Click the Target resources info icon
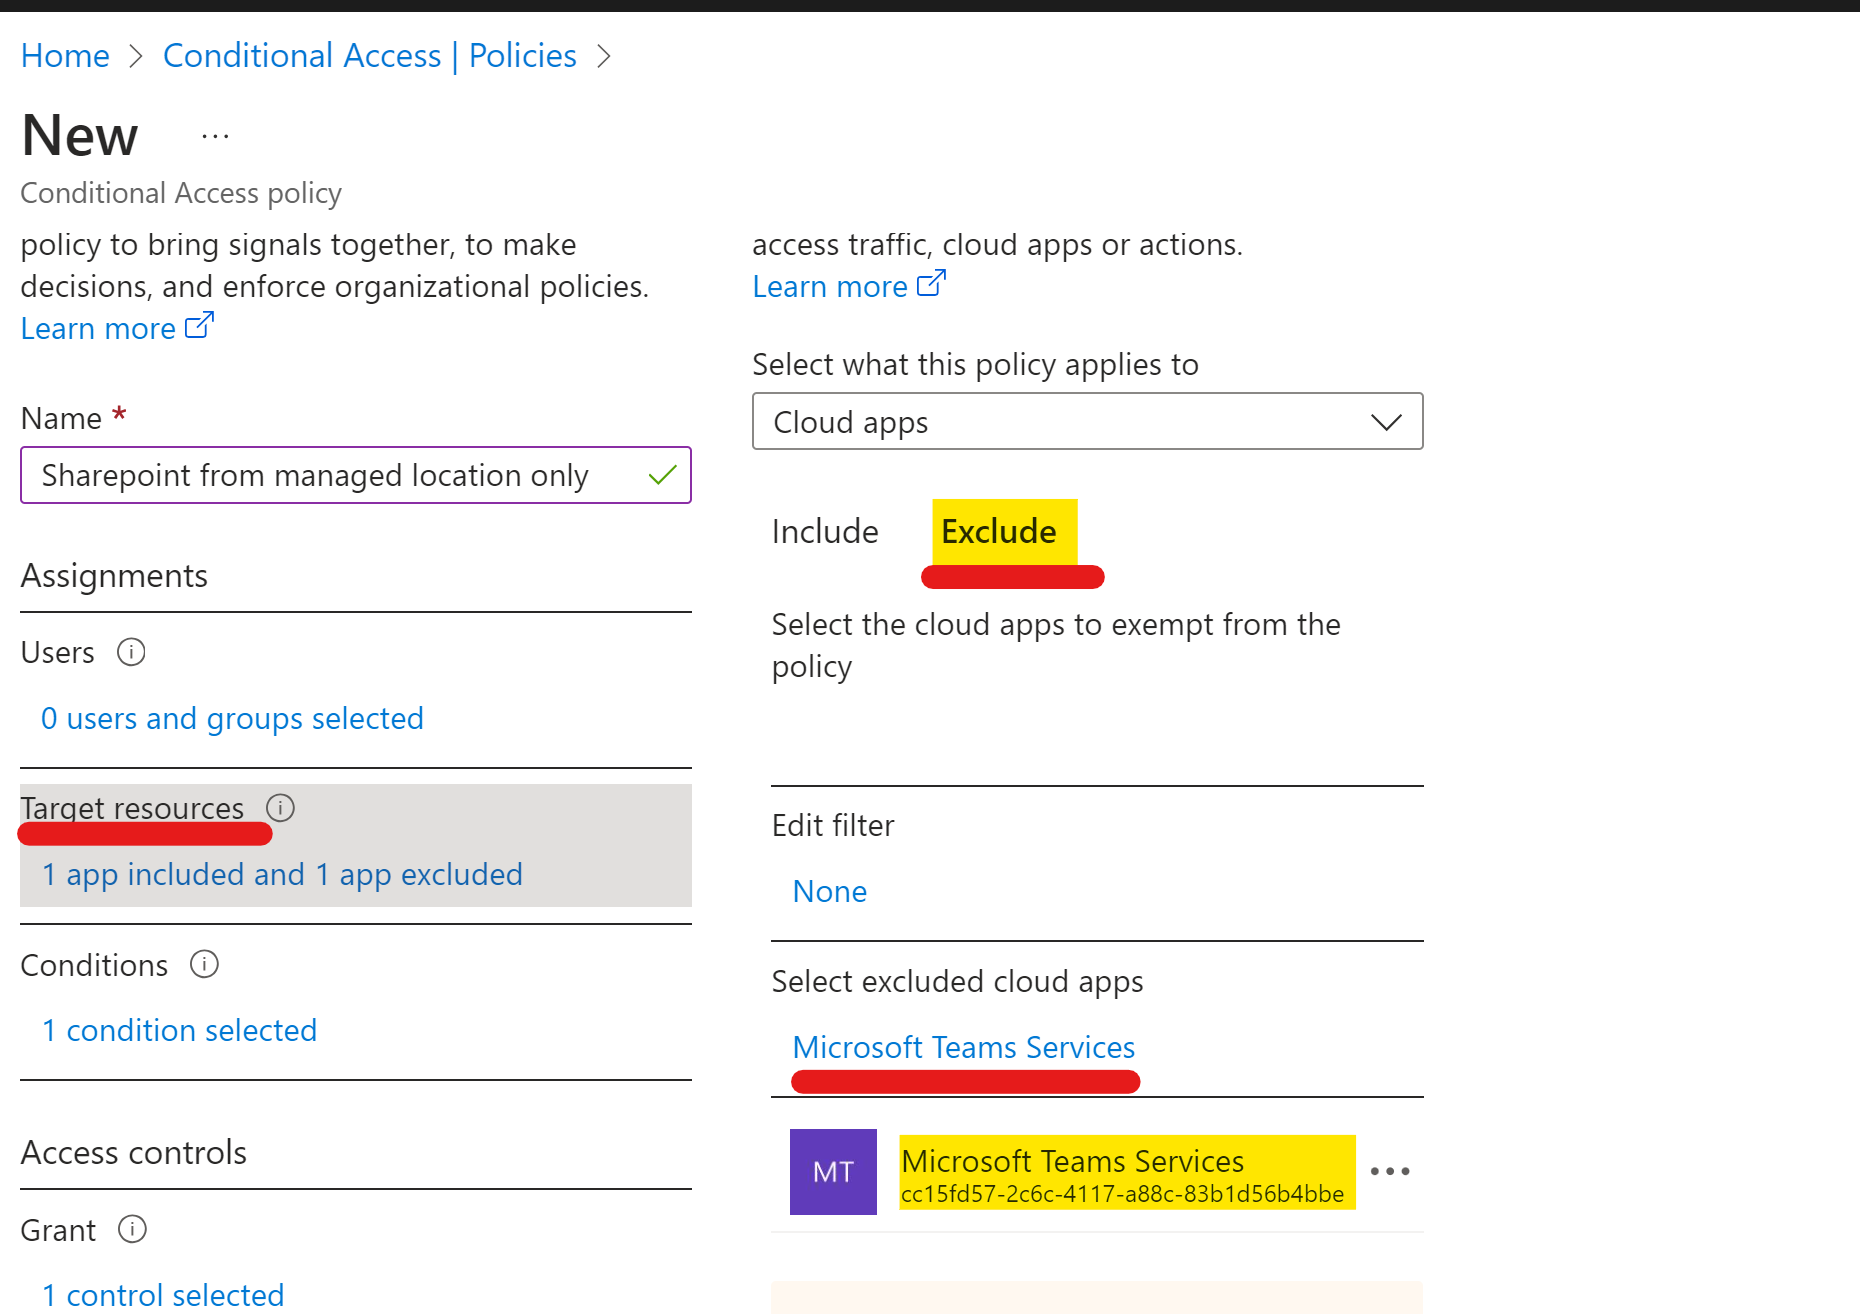1860x1314 pixels. [x=280, y=808]
